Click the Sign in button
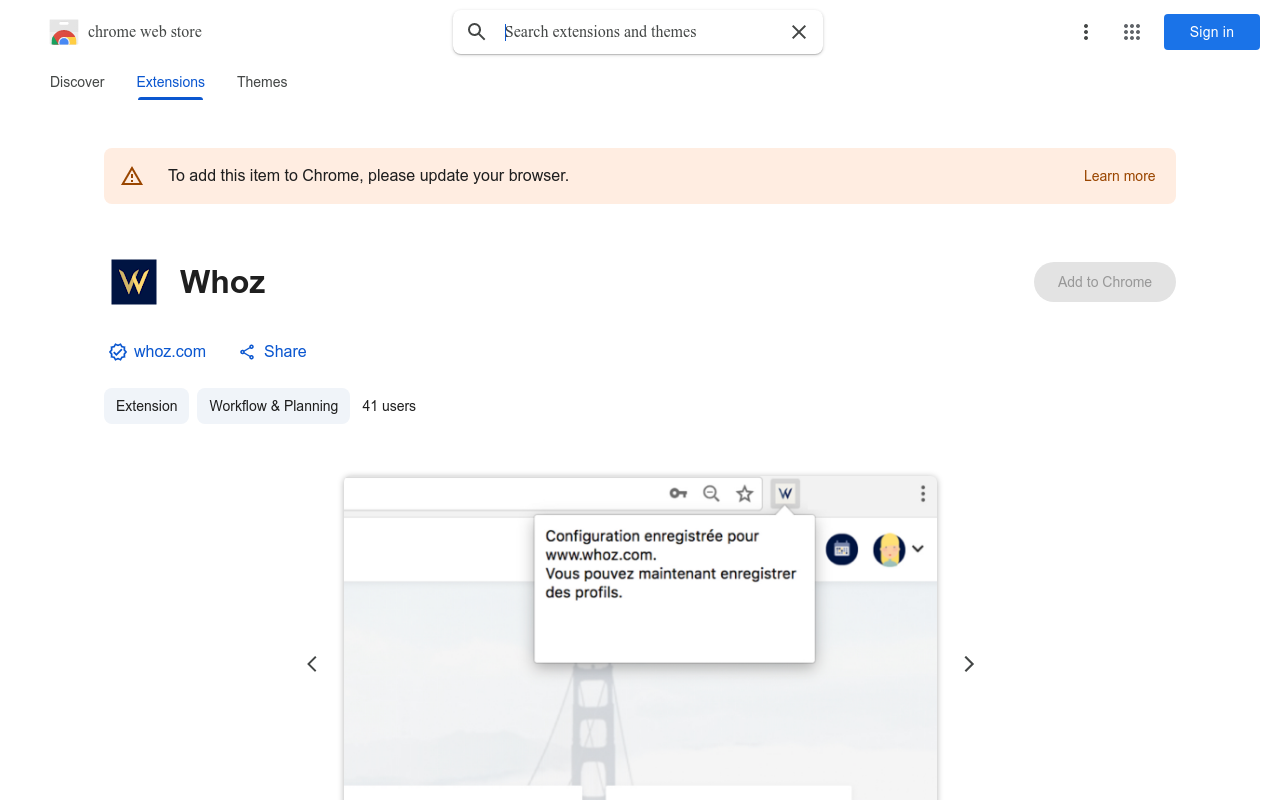This screenshot has width=1280, height=800. pyautogui.click(x=1212, y=32)
